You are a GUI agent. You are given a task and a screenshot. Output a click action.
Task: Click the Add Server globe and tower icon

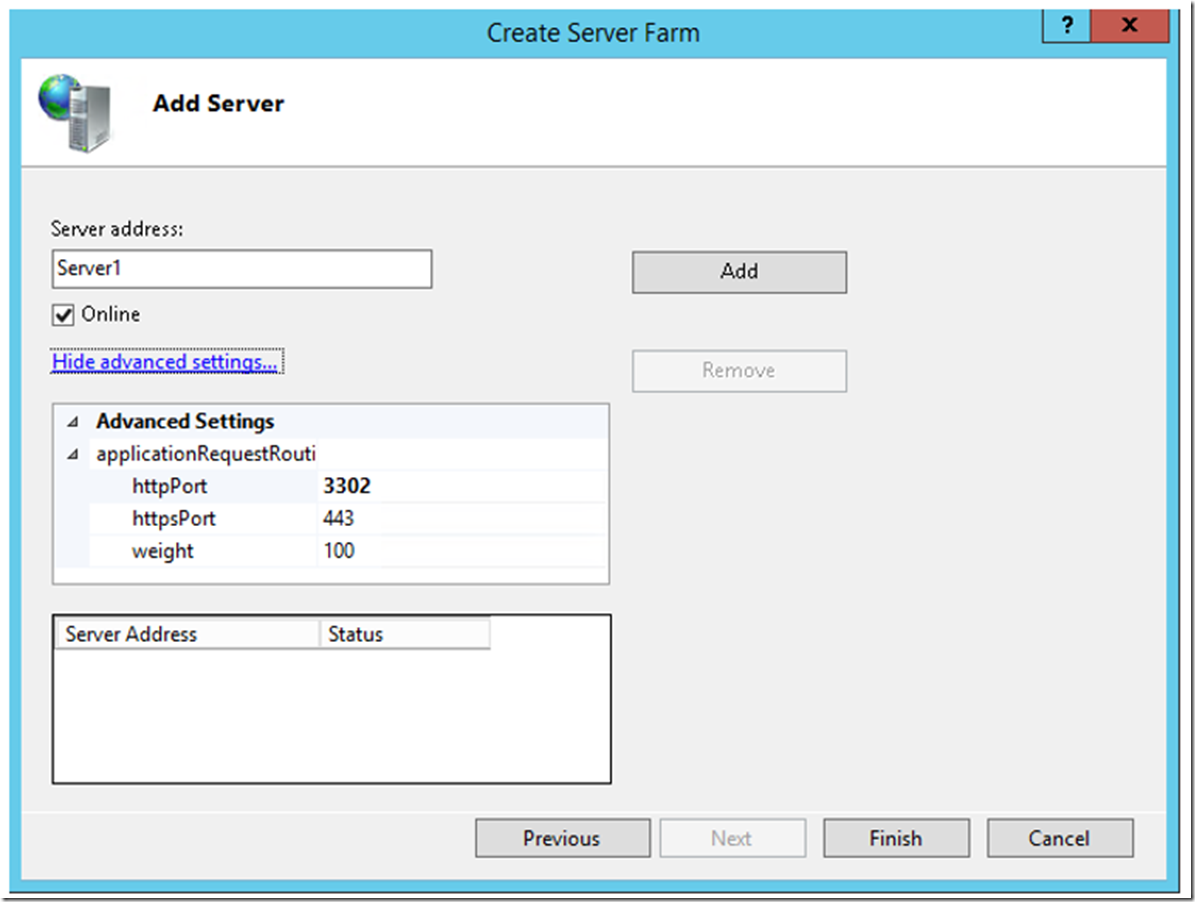(x=77, y=113)
